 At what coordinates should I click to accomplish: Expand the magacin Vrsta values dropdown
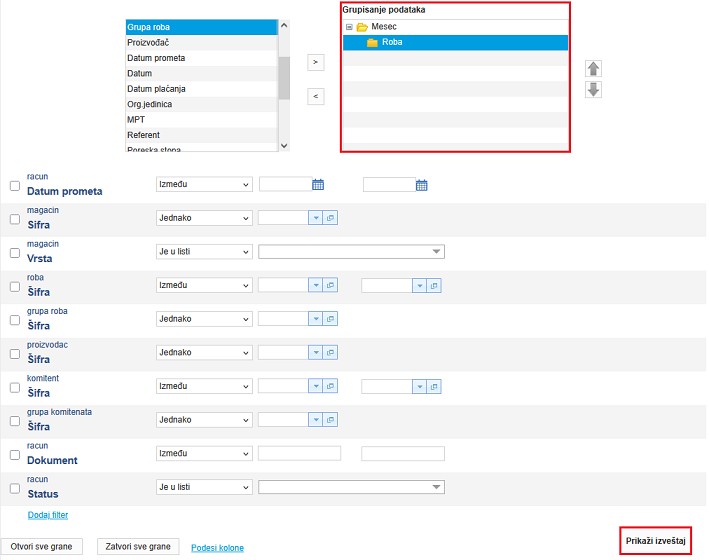tap(437, 252)
